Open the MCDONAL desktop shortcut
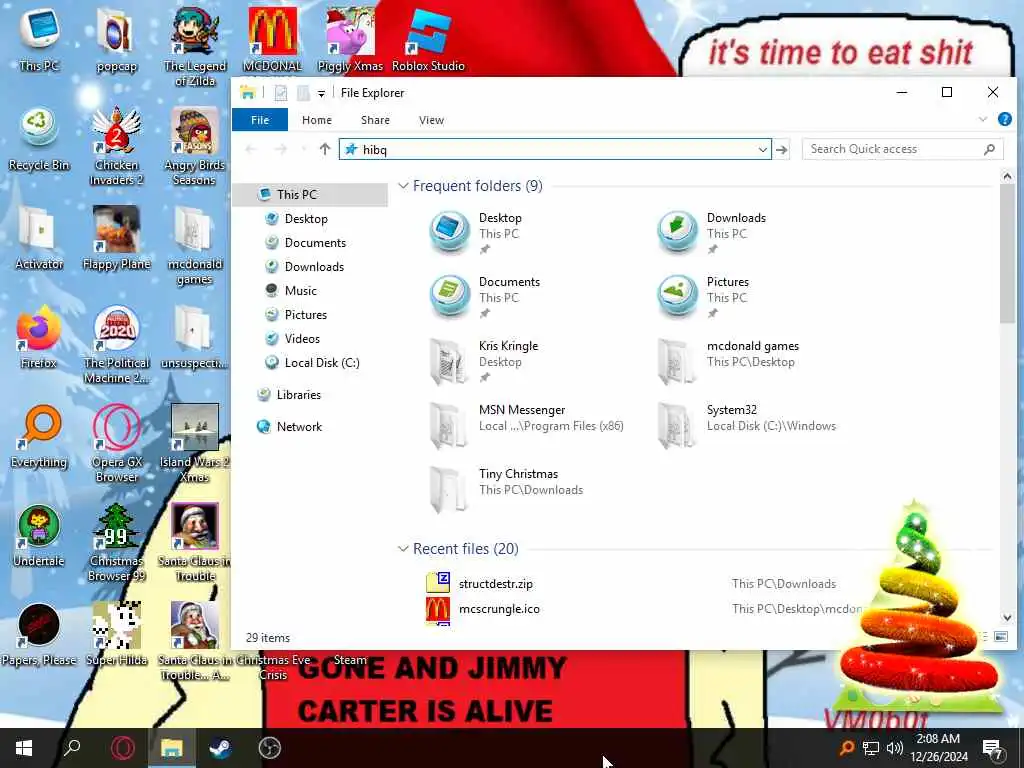This screenshot has height=768, width=1024. coord(273,39)
